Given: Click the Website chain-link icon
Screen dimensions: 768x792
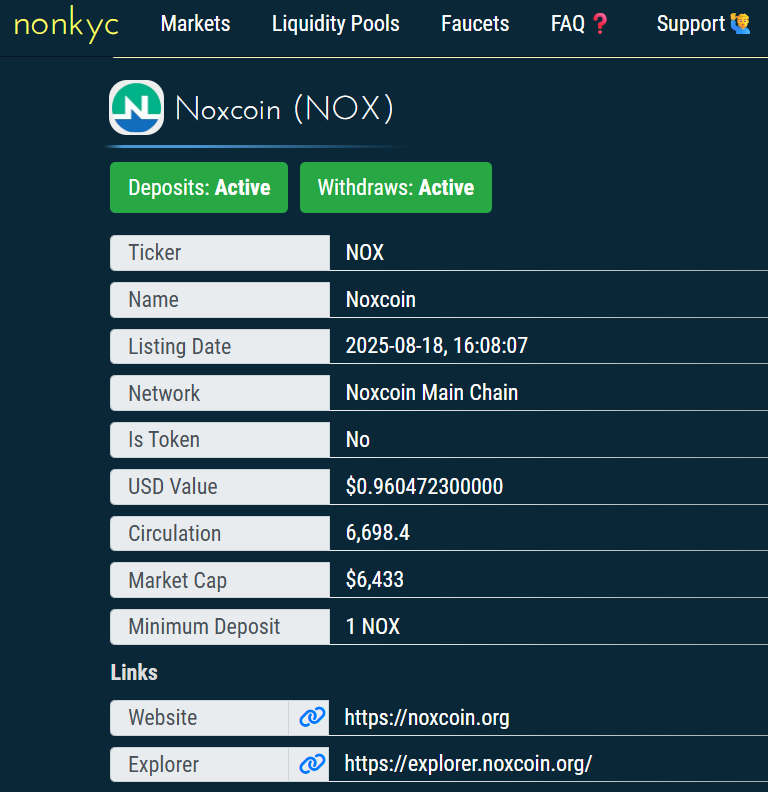Looking at the screenshot, I should pyautogui.click(x=312, y=717).
